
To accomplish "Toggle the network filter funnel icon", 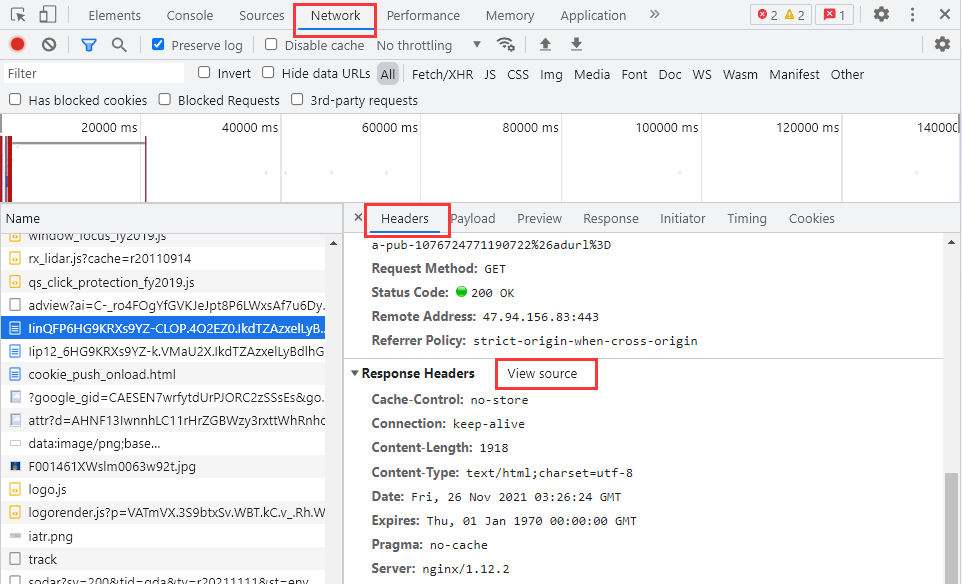I will [x=88, y=45].
